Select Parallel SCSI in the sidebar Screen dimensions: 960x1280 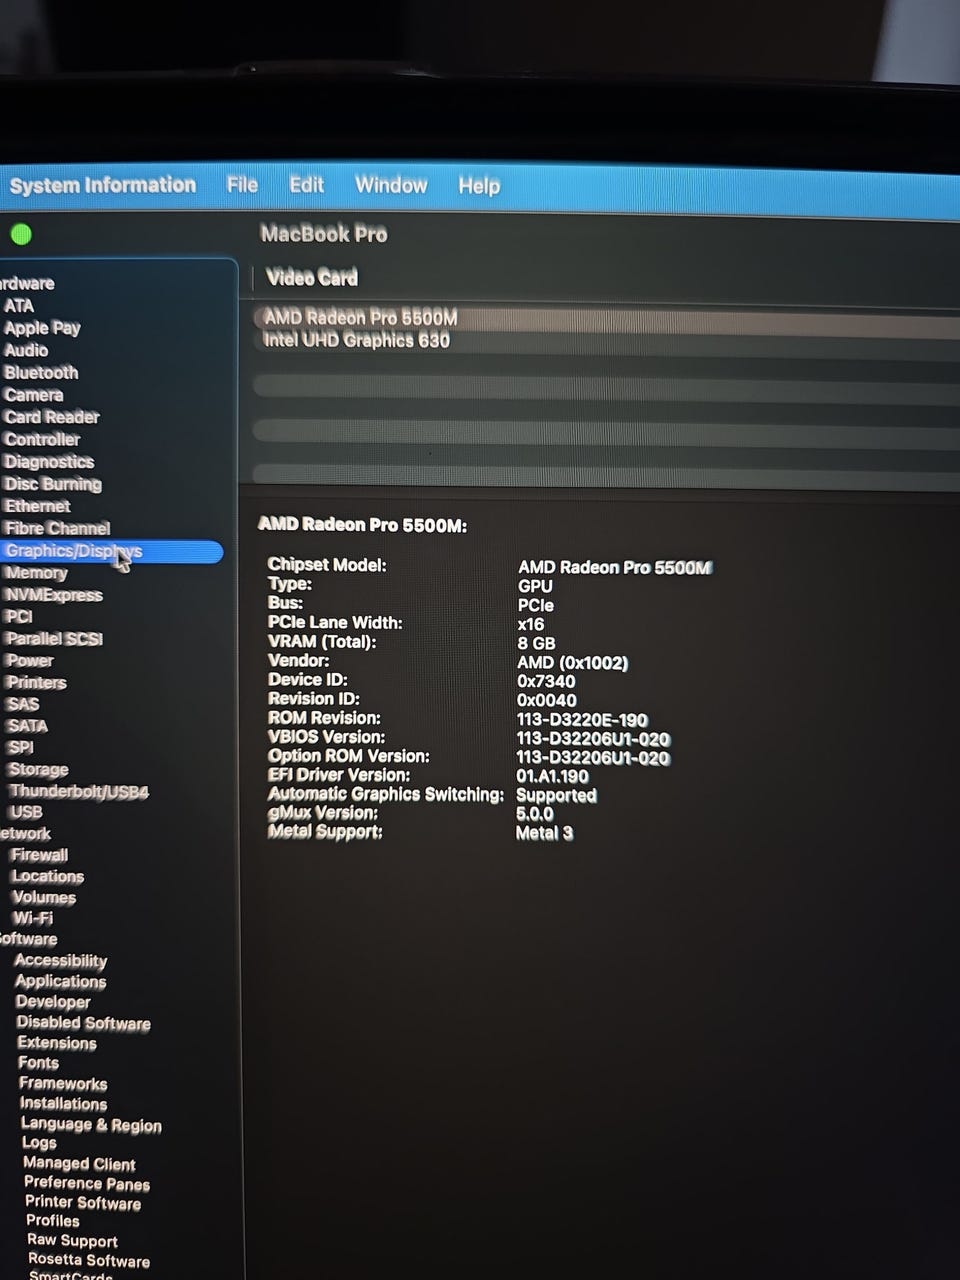54,639
